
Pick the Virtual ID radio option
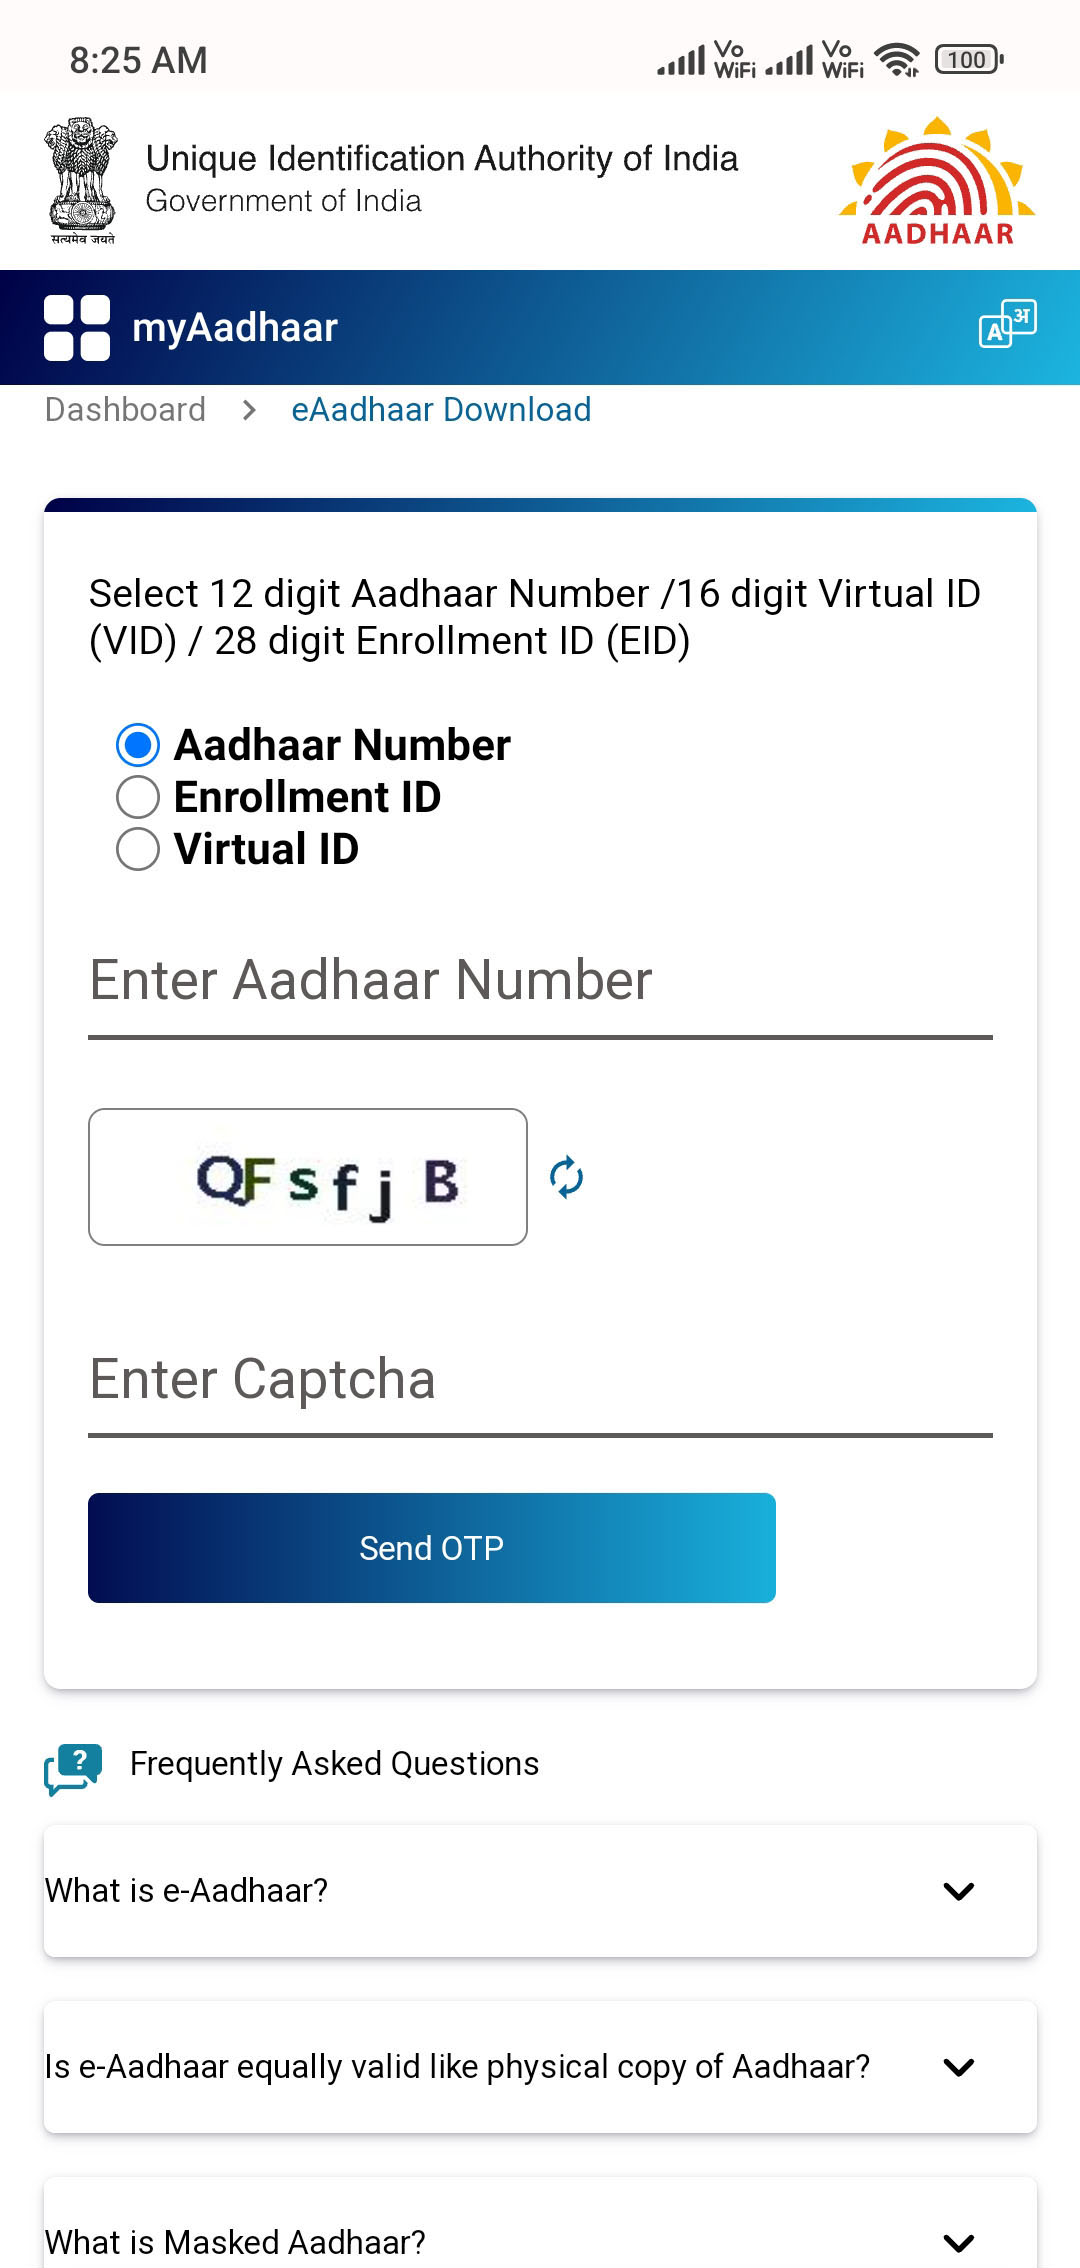138,849
